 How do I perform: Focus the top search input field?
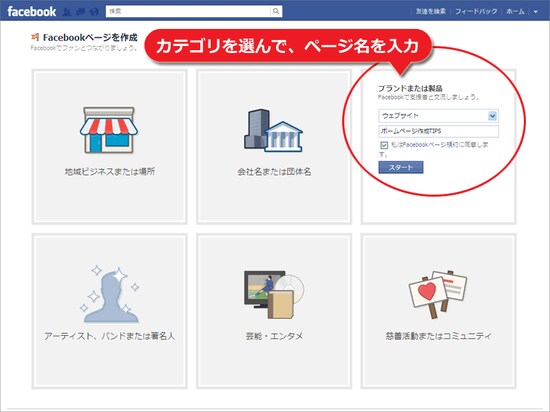pyautogui.click(x=188, y=11)
